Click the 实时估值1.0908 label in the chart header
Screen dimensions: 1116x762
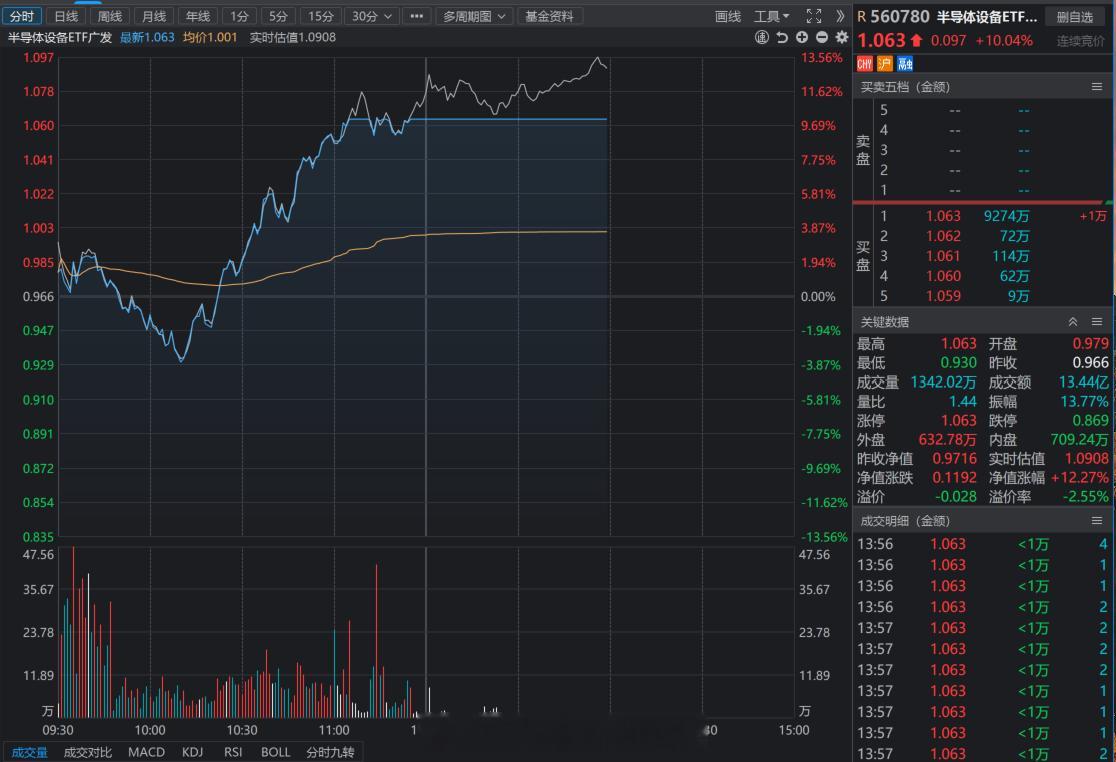pos(293,37)
